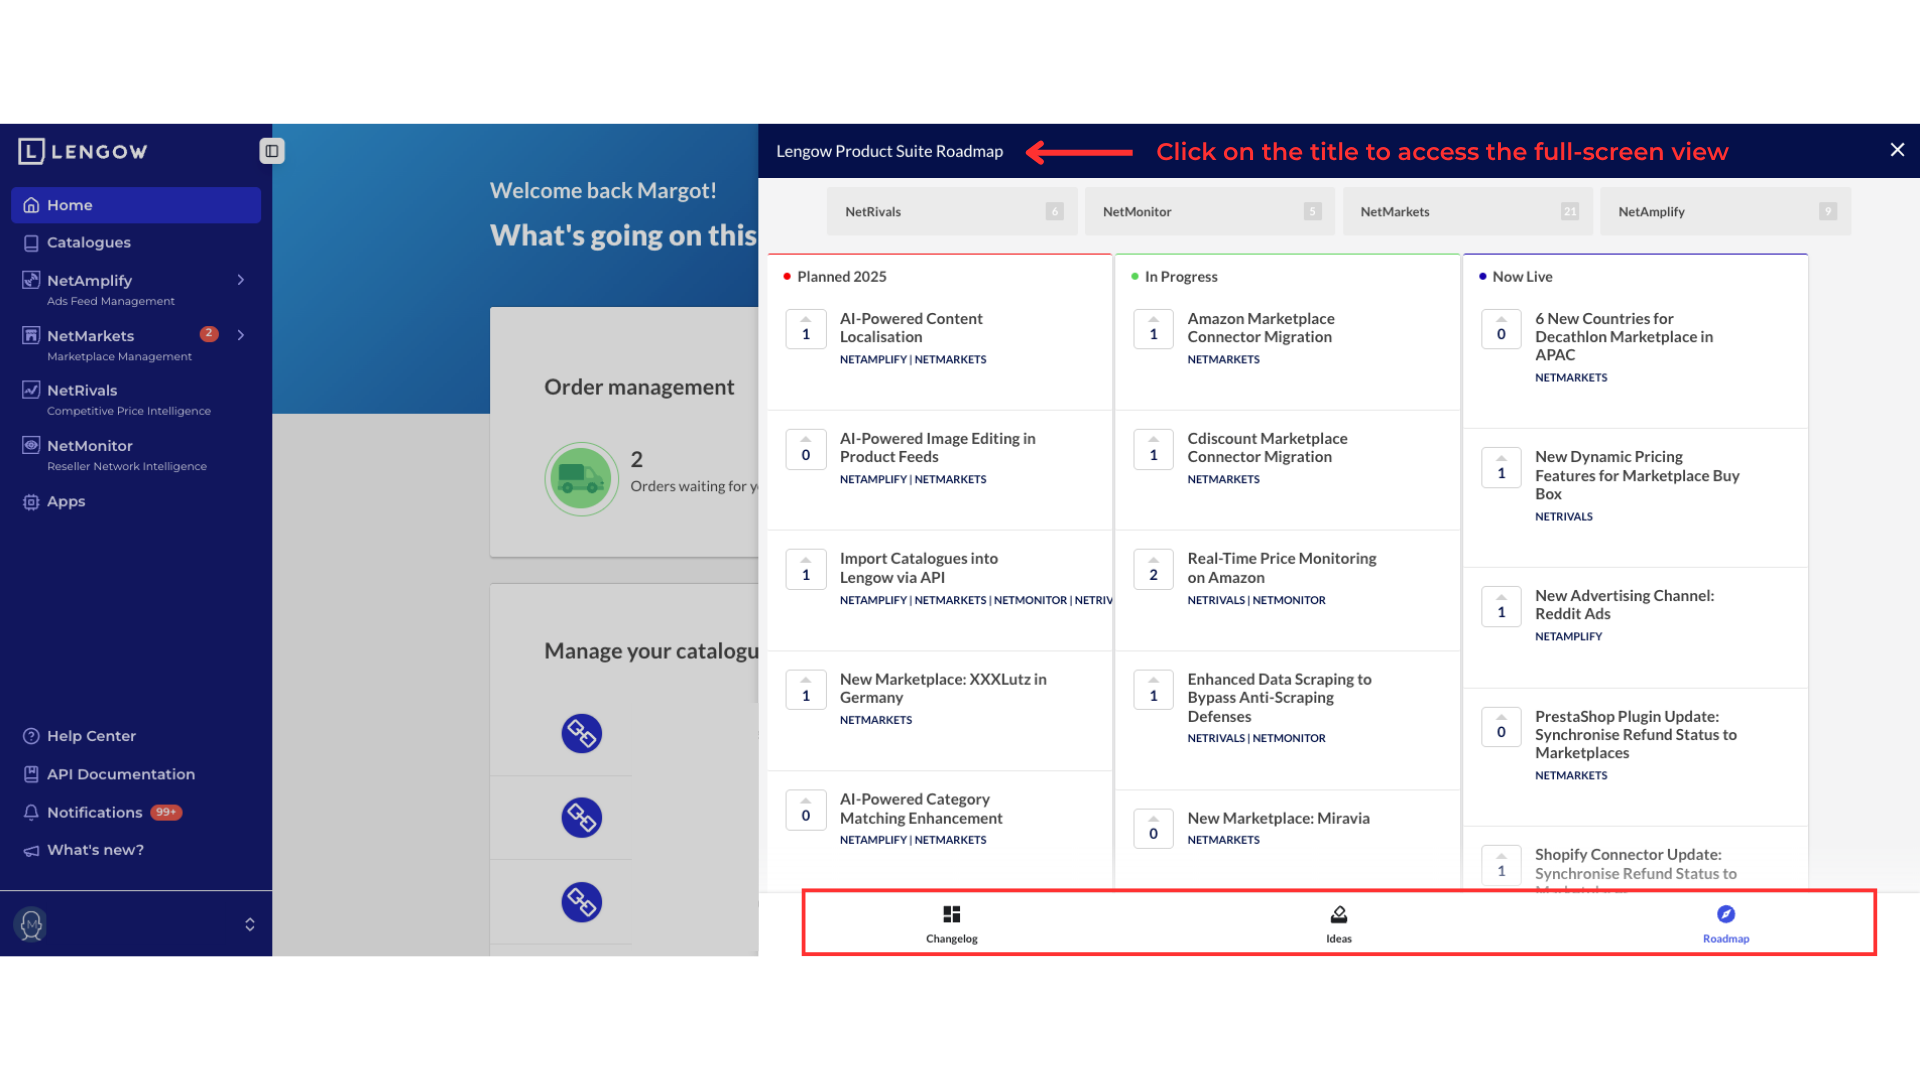Open the Apps sidebar item
Screen dimensions: 1920x1080
tap(65, 501)
